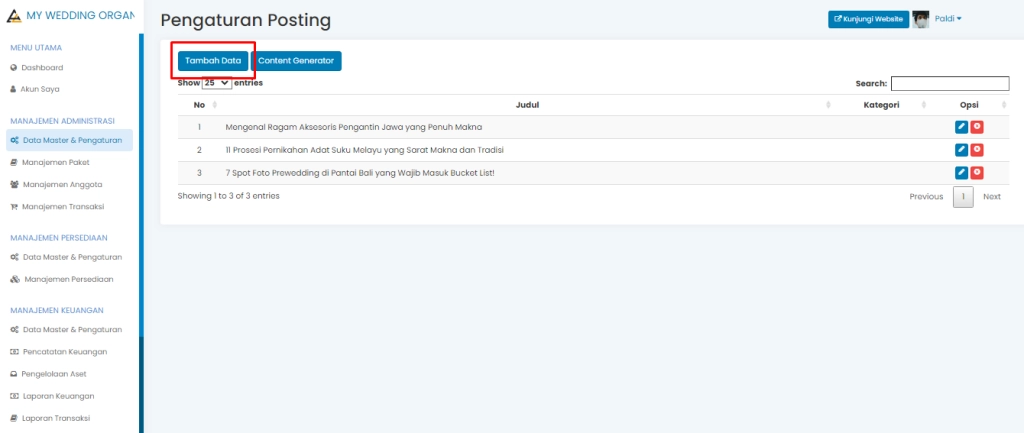Screen dimensions: 1024x433
Task: Click the Kunjungi Website button
Action: (867, 19)
